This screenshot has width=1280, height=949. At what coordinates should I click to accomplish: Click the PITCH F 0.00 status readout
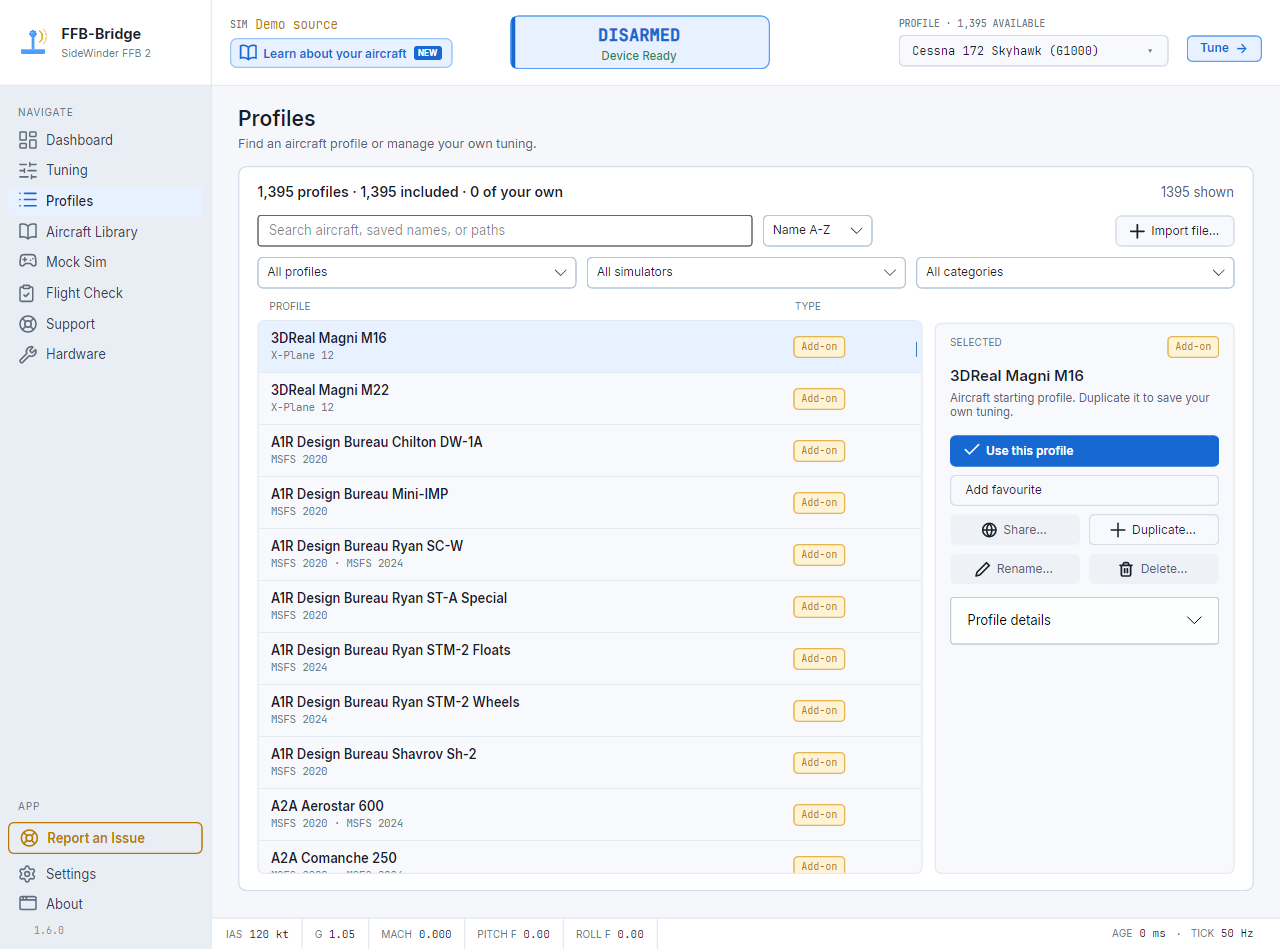[x=514, y=934]
